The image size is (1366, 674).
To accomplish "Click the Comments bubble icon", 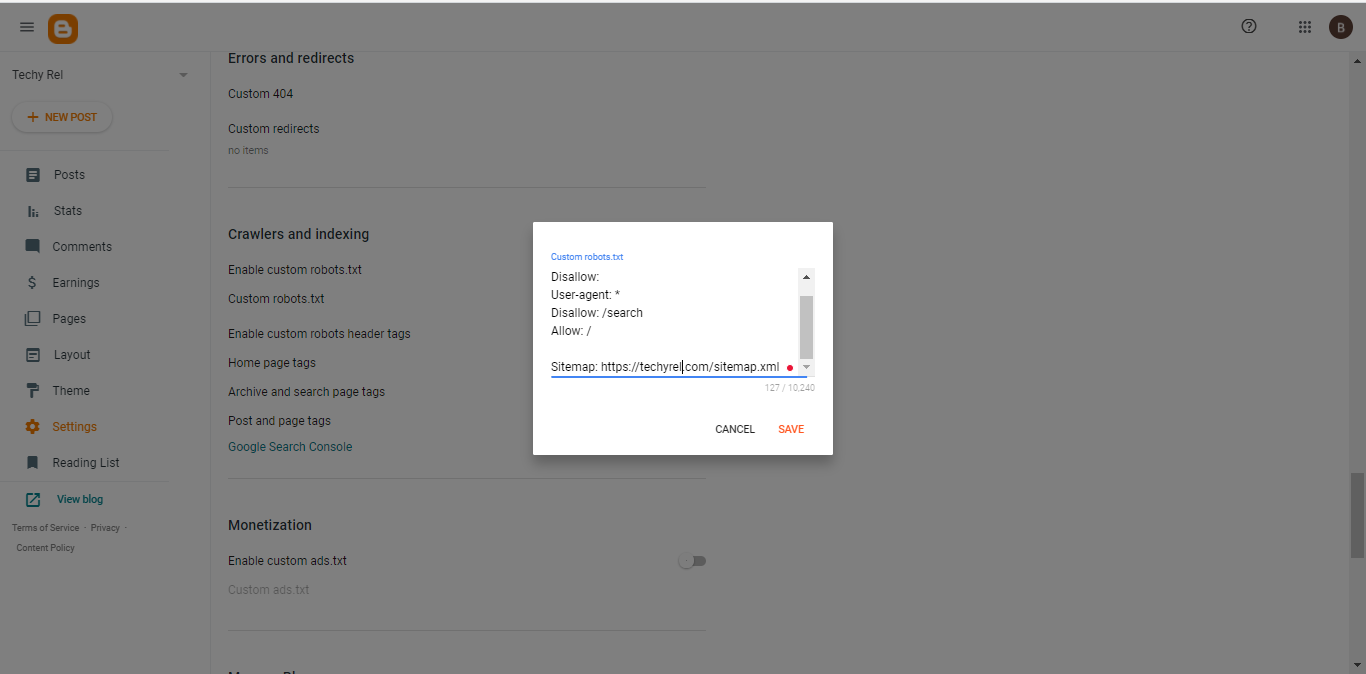I will click(x=33, y=247).
